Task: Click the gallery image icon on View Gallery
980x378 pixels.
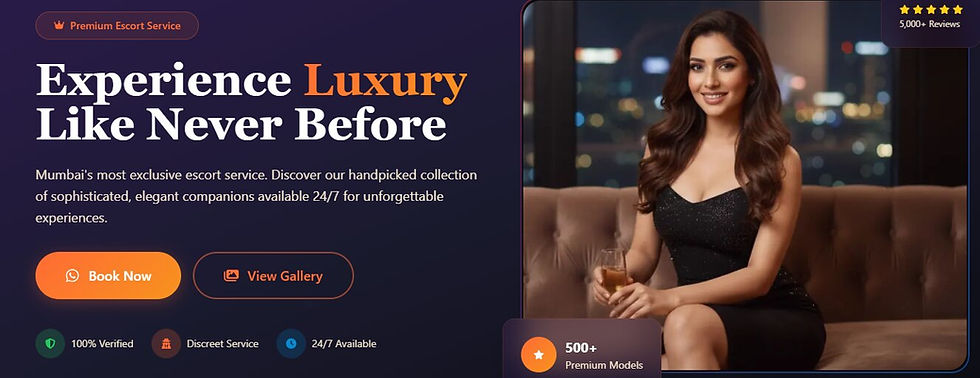Action: 231,276
